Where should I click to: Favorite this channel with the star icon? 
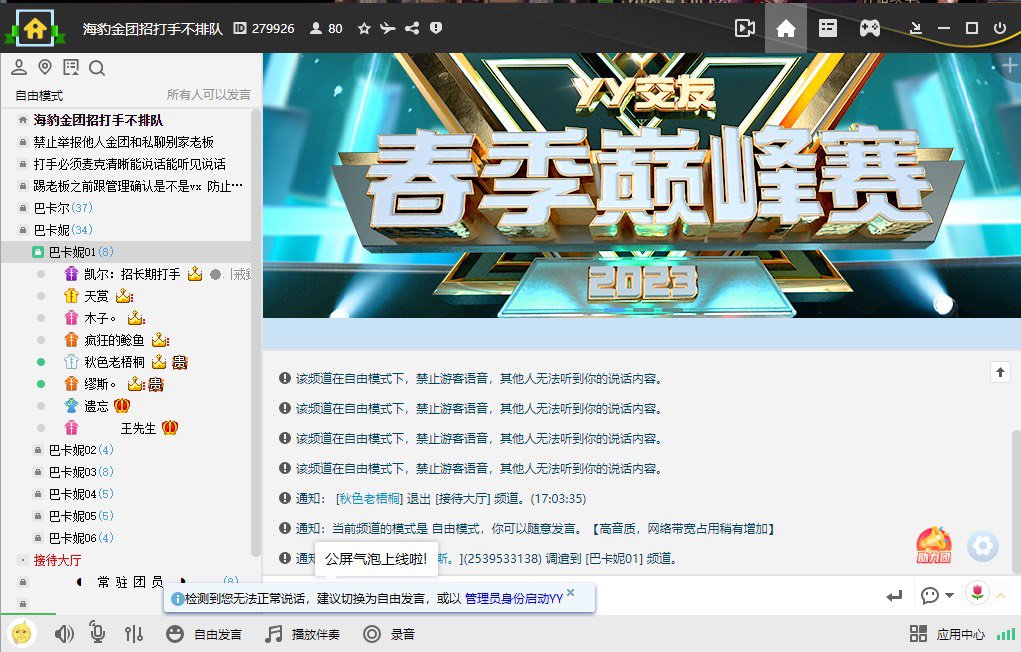(x=364, y=28)
